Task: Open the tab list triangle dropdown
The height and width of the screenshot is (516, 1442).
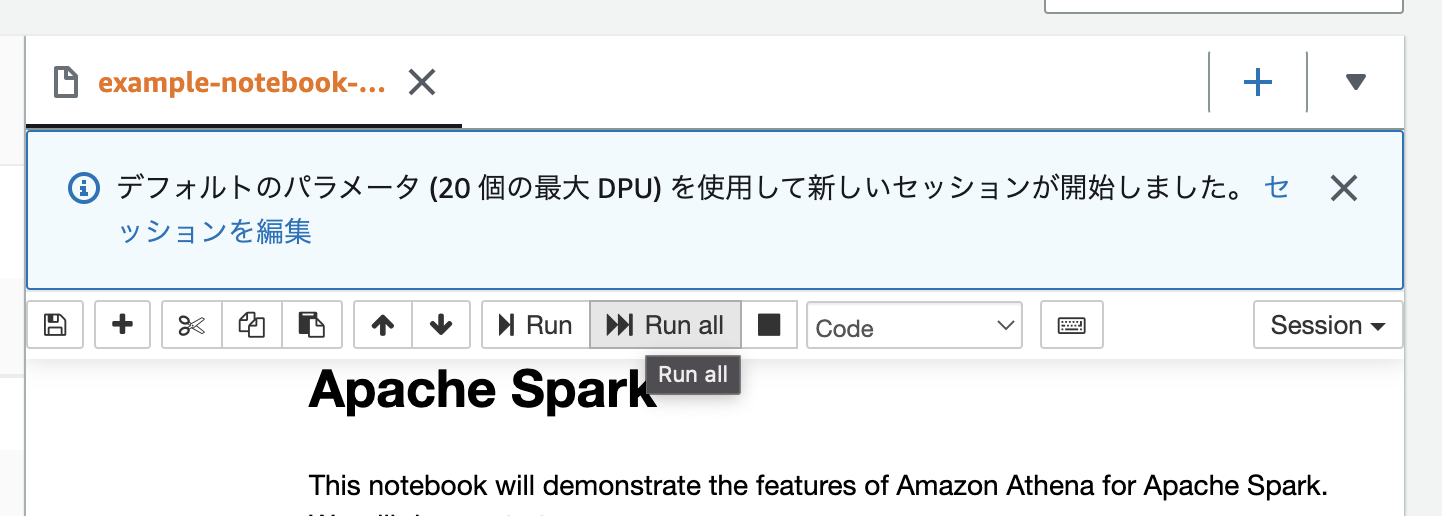Action: point(1355,83)
